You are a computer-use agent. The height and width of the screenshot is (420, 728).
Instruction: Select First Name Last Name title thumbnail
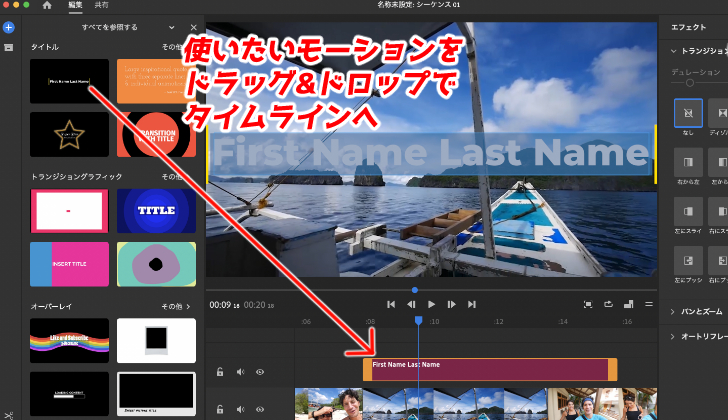pos(69,81)
